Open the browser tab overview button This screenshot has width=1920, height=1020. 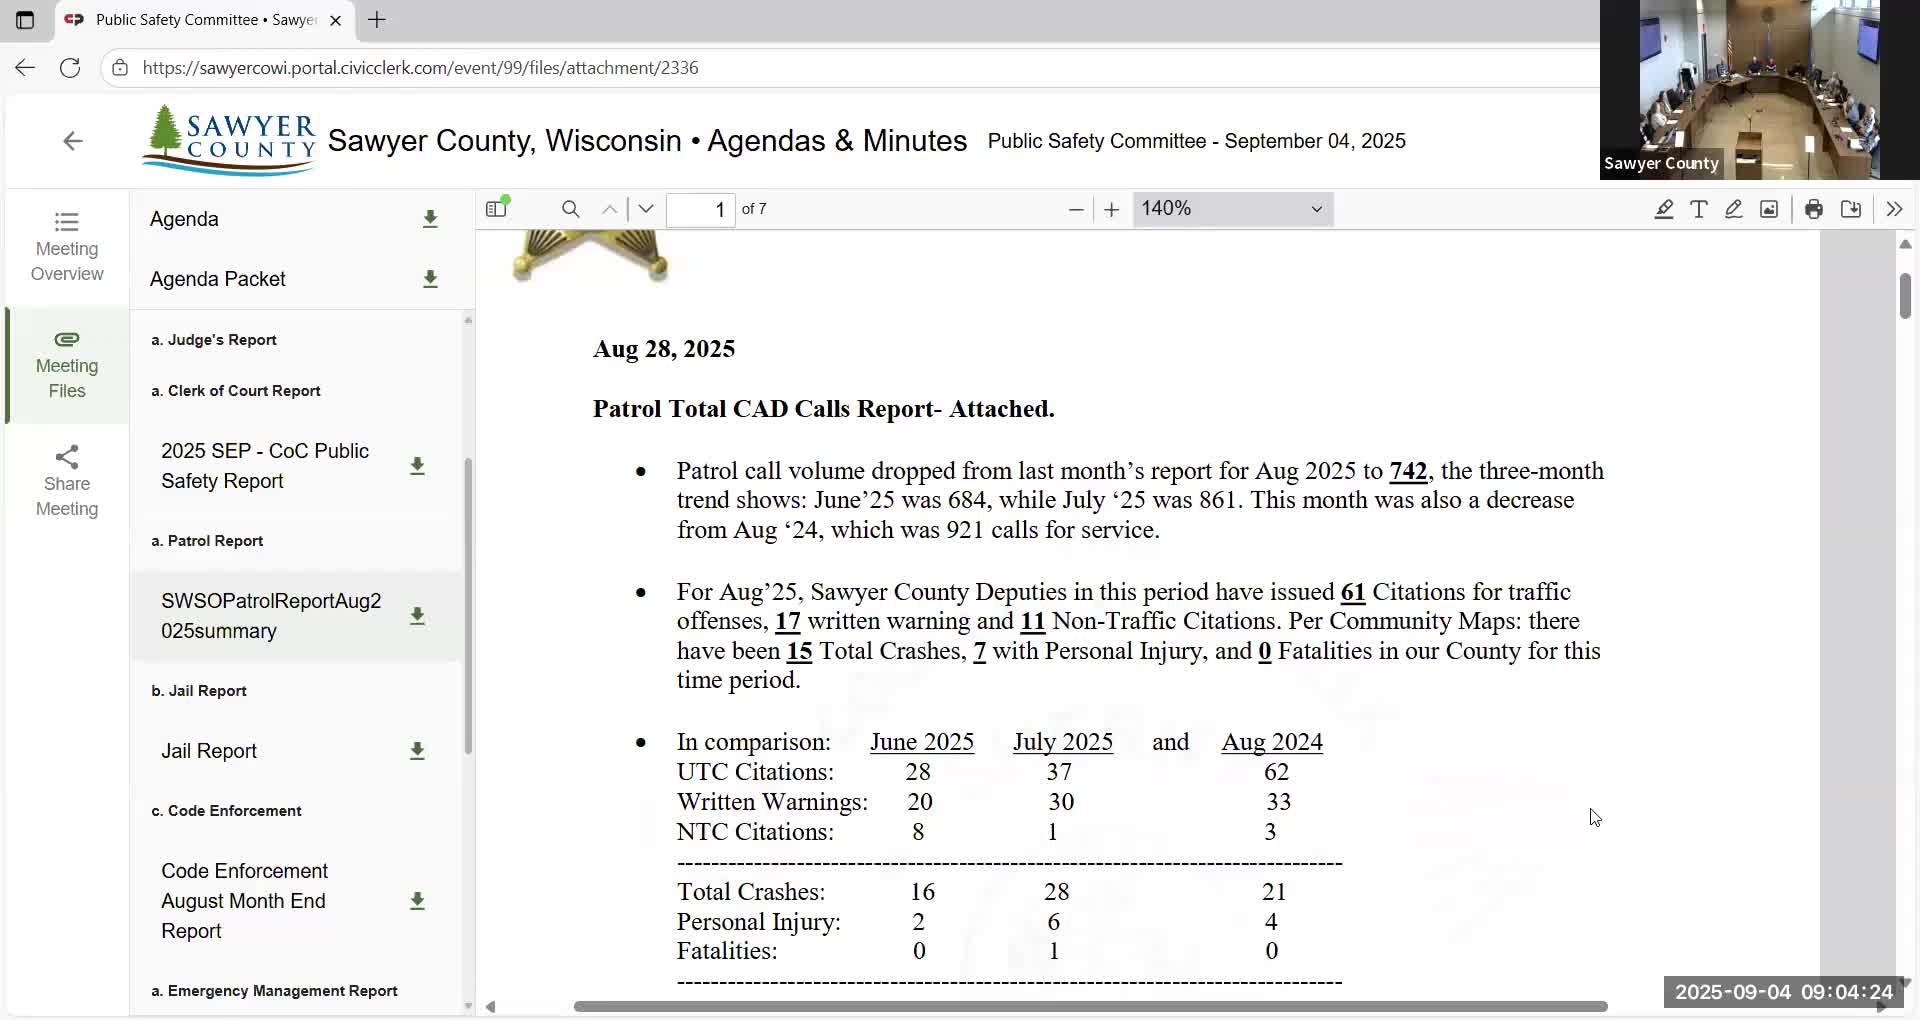25,20
